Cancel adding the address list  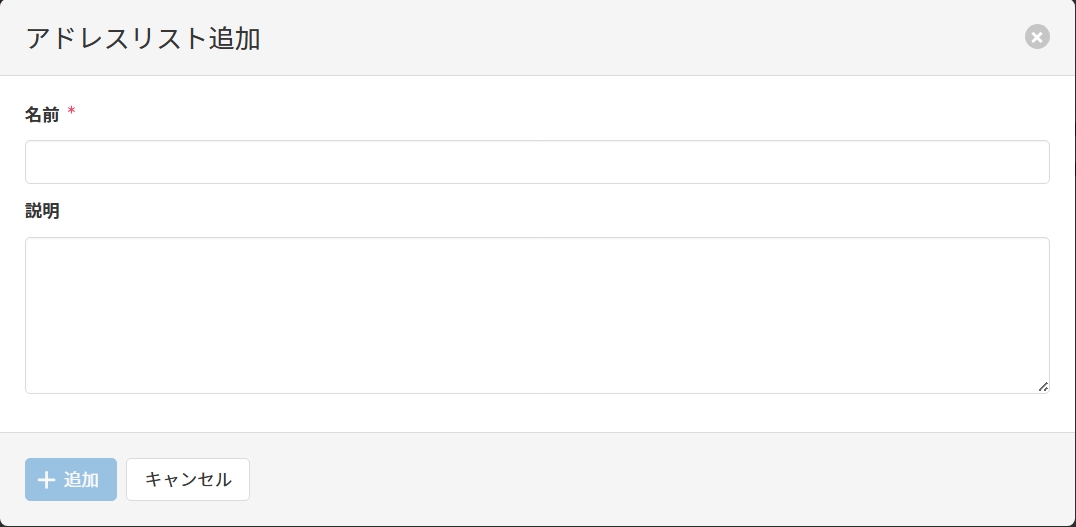tap(188, 480)
